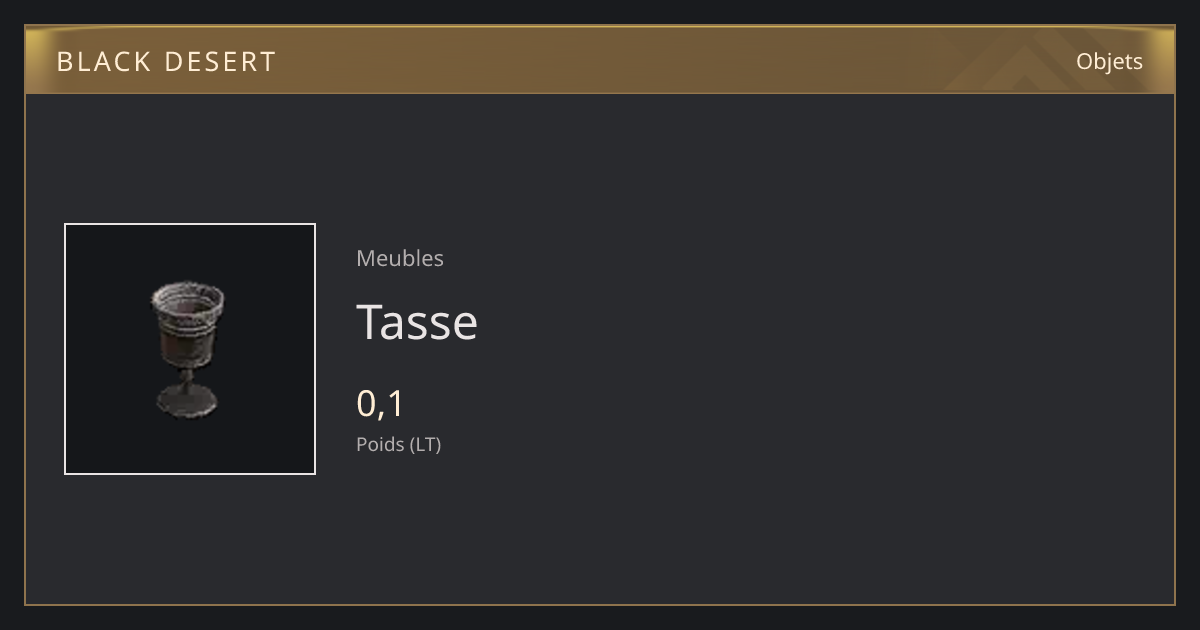Select the Meubles category label
Image resolution: width=1200 pixels, height=630 pixels.
coord(400,258)
